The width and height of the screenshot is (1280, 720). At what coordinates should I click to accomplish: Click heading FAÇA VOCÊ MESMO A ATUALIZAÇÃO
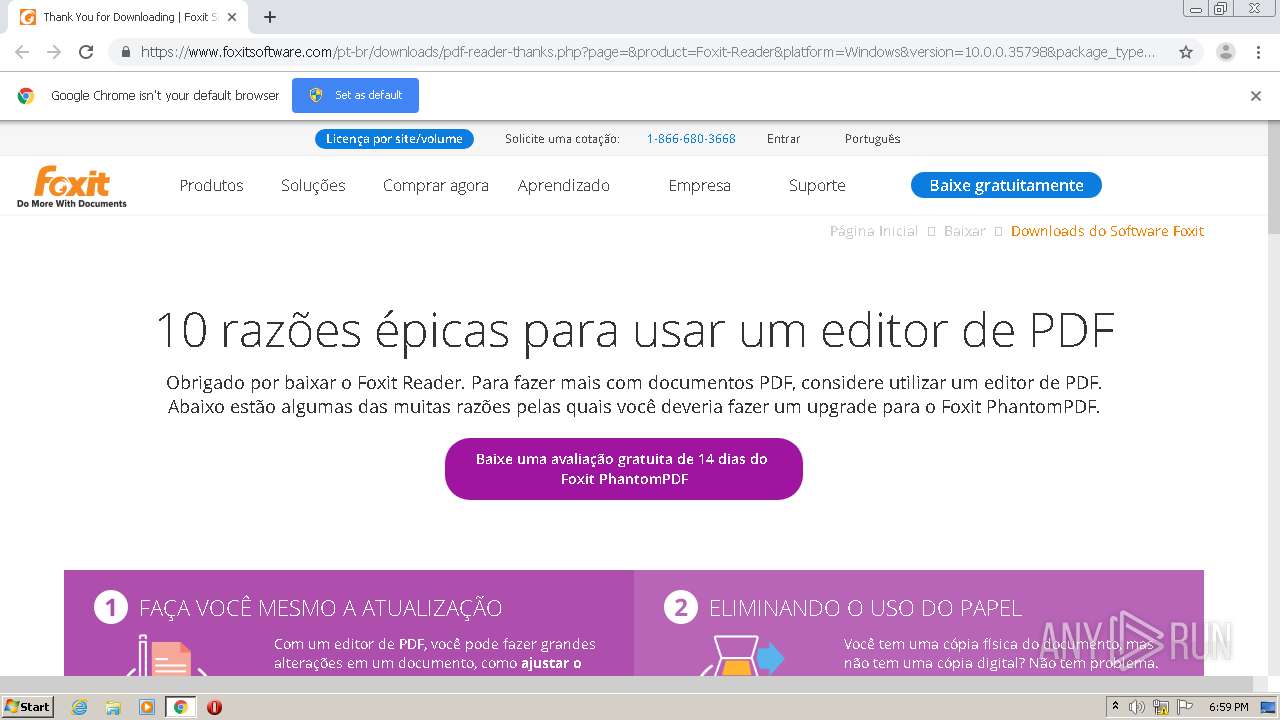[321, 607]
